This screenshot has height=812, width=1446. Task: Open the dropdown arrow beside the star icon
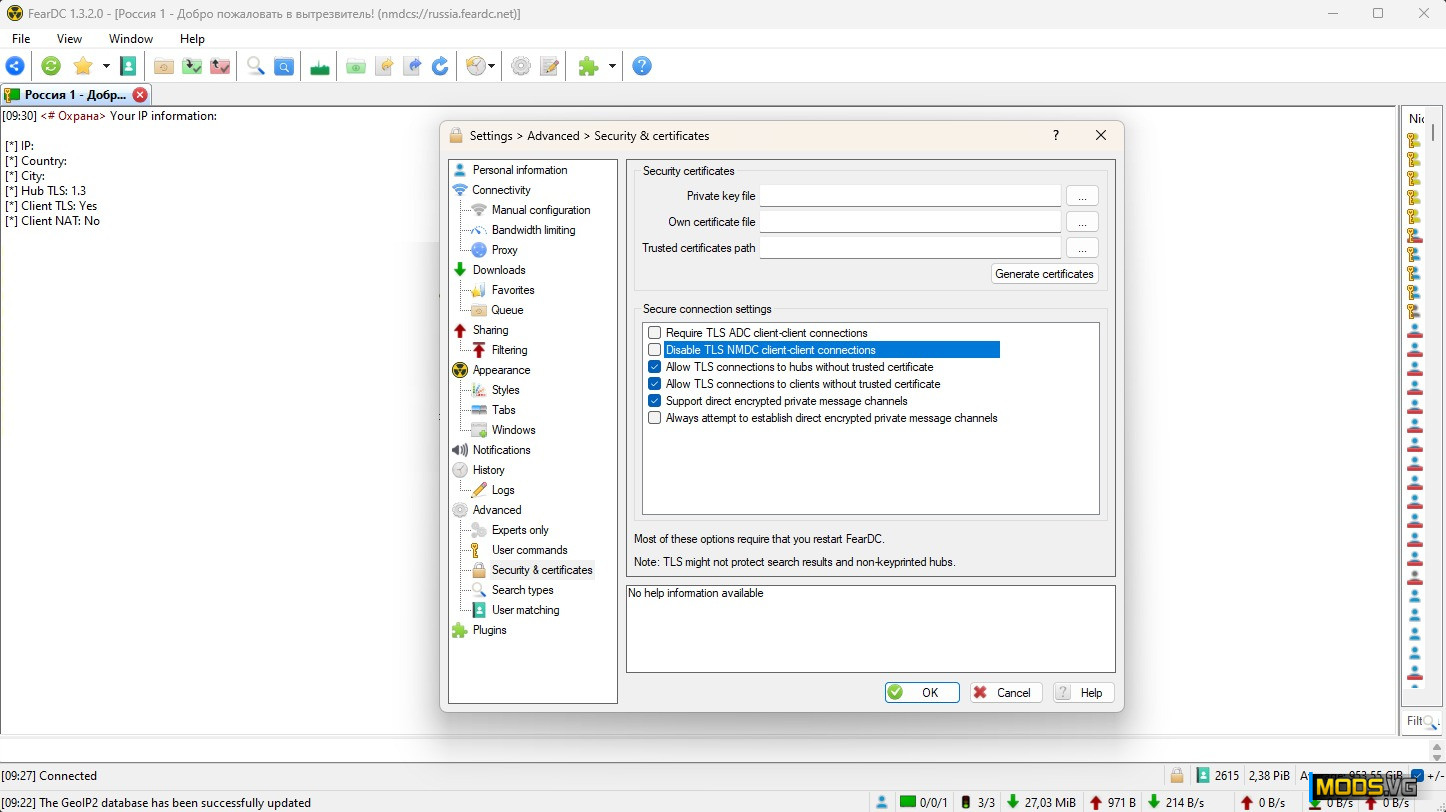click(x=105, y=66)
